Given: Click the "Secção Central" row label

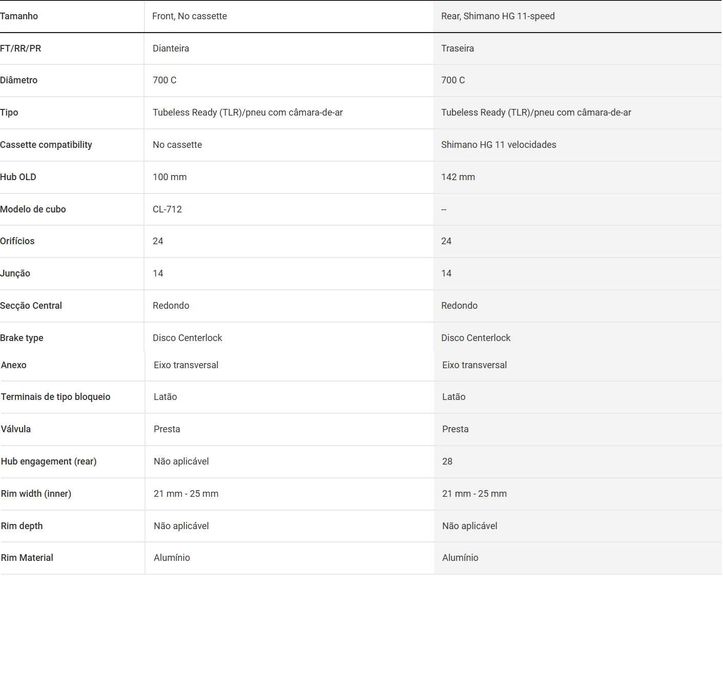Looking at the screenshot, I should pos(31,305).
